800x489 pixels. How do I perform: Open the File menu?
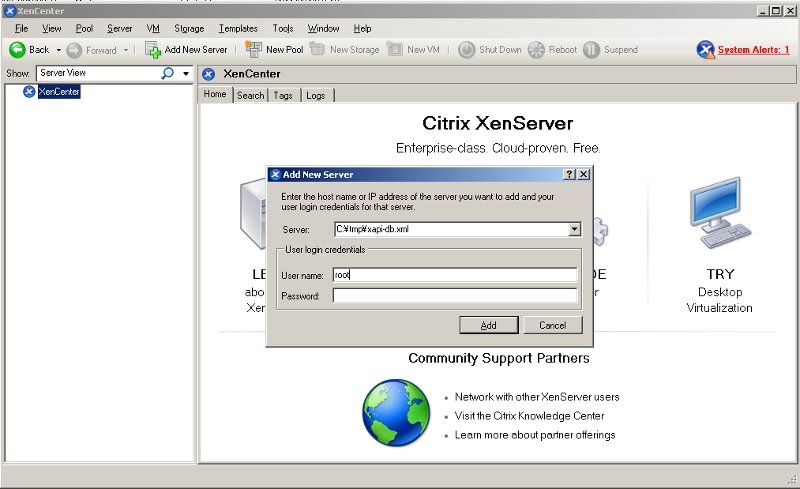pos(21,29)
